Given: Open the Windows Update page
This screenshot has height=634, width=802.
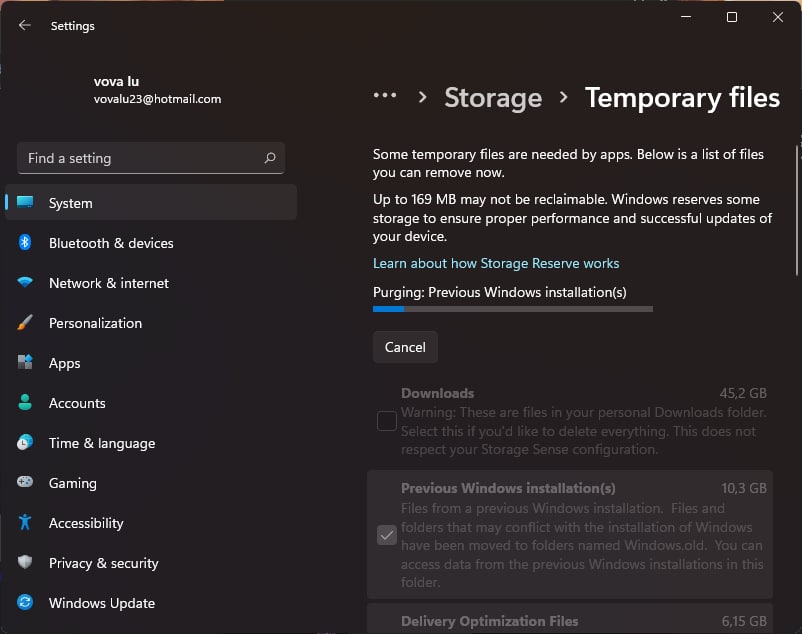Looking at the screenshot, I should [151, 603].
